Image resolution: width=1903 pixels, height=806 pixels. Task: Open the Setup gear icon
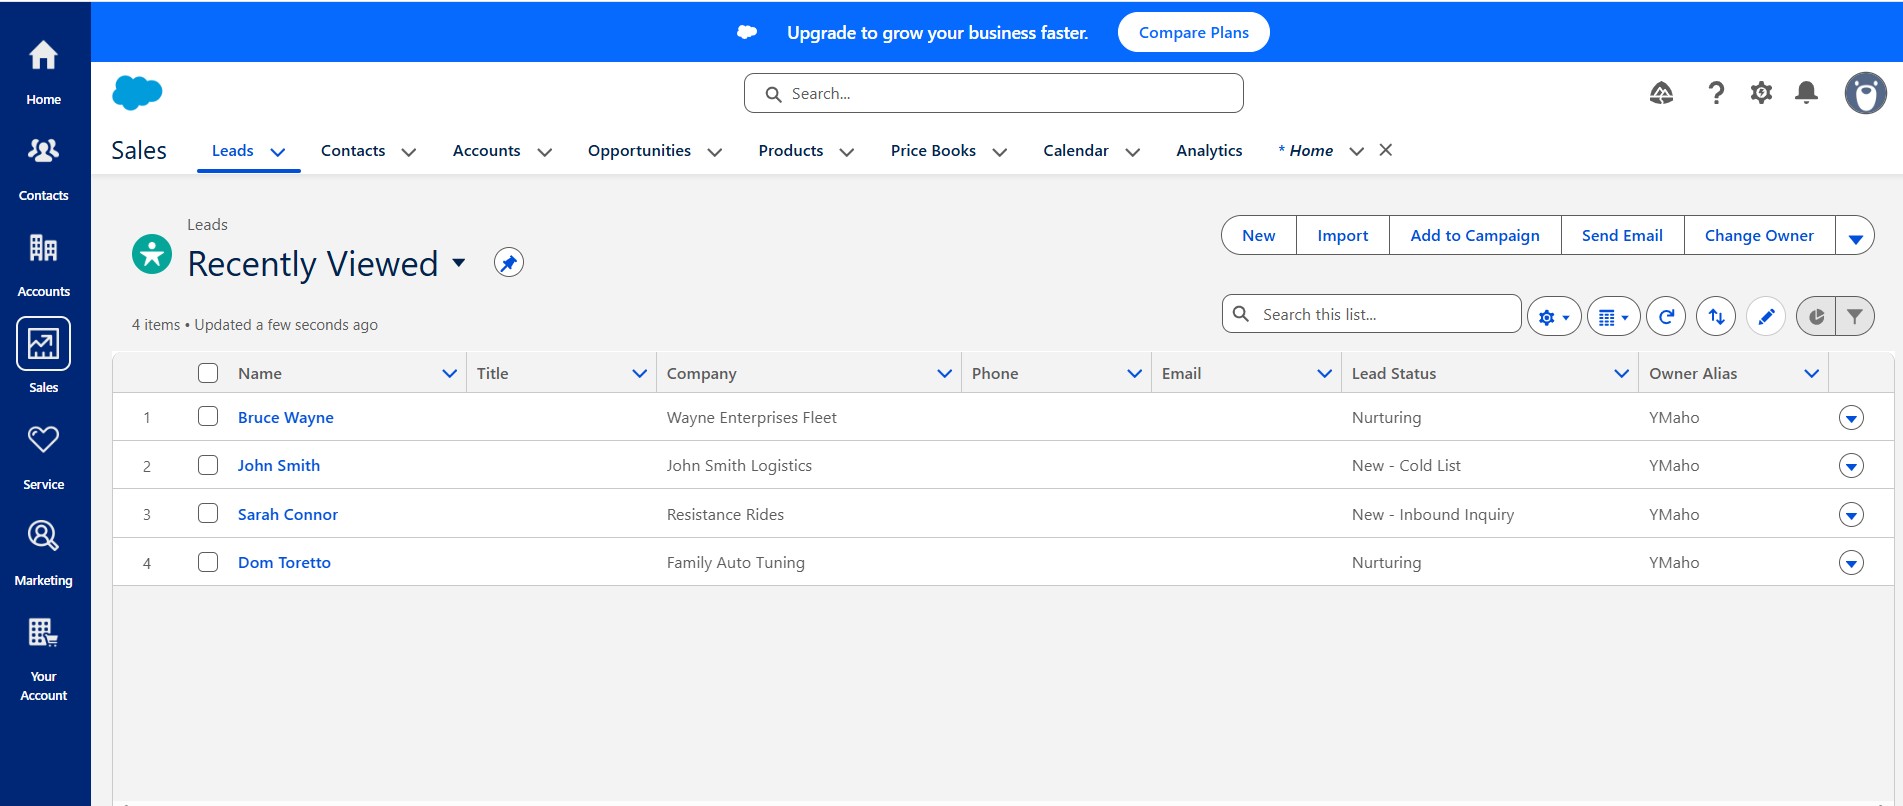pyautogui.click(x=1761, y=93)
